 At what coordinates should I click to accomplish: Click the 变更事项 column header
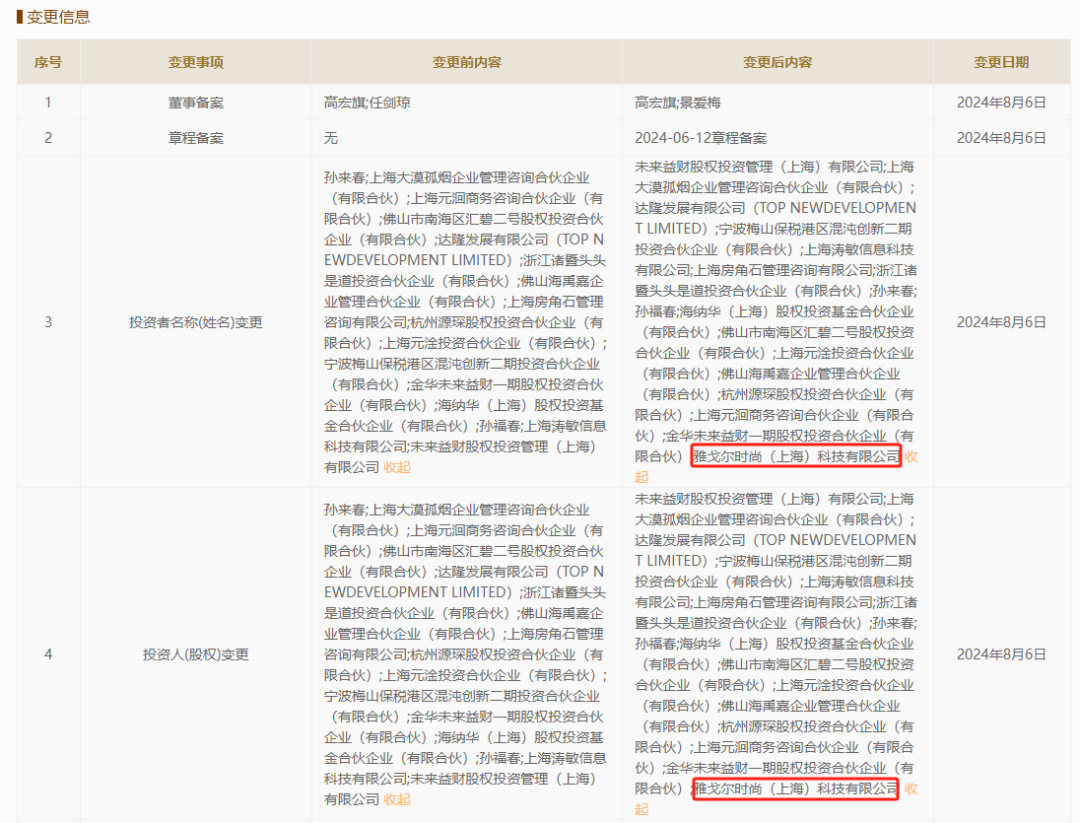(x=196, y=62)
